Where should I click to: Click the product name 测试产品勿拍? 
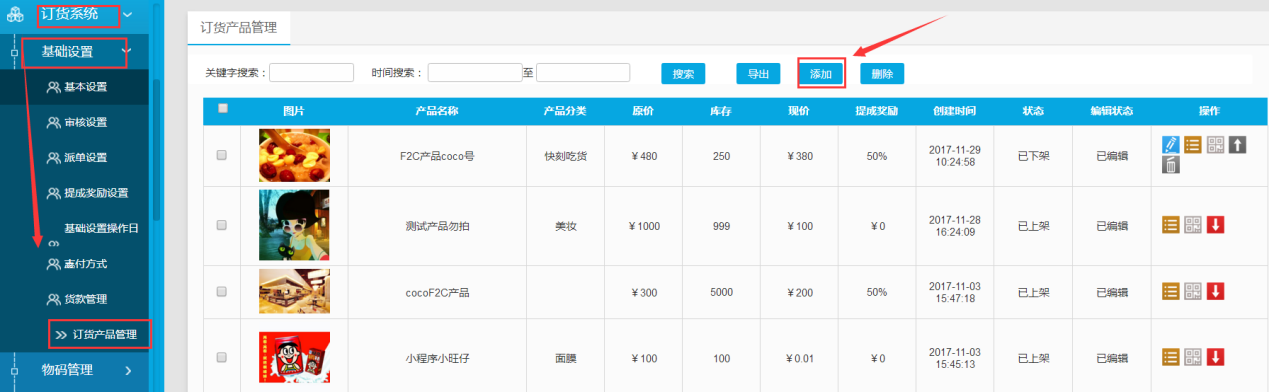tap(437, 226)
